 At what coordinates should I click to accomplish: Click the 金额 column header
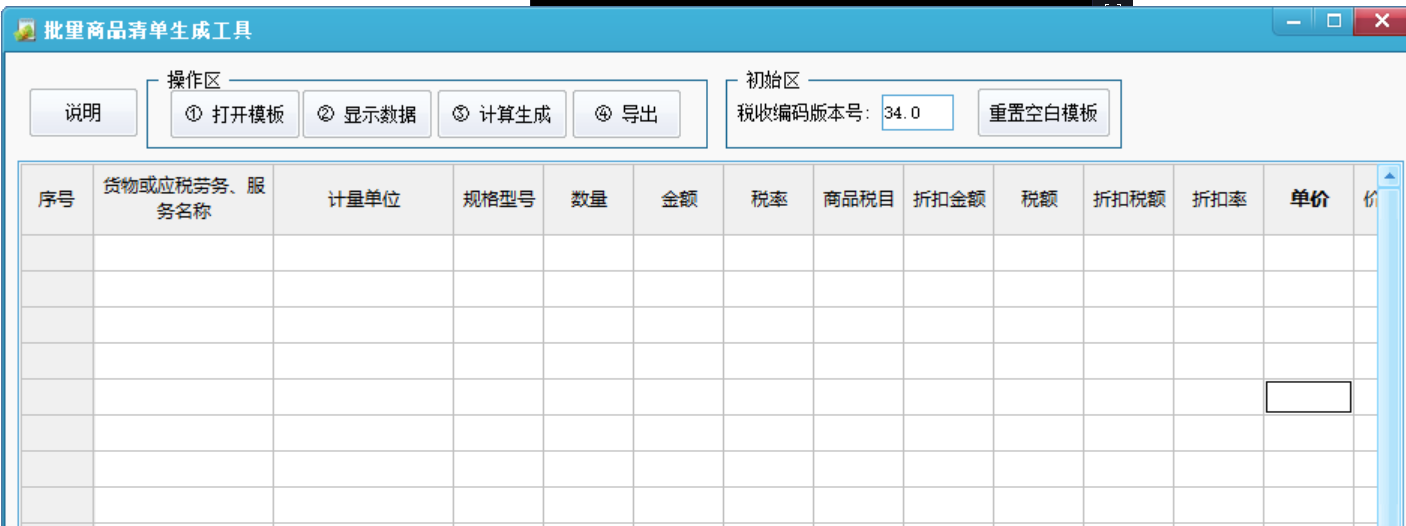point(678,199)
